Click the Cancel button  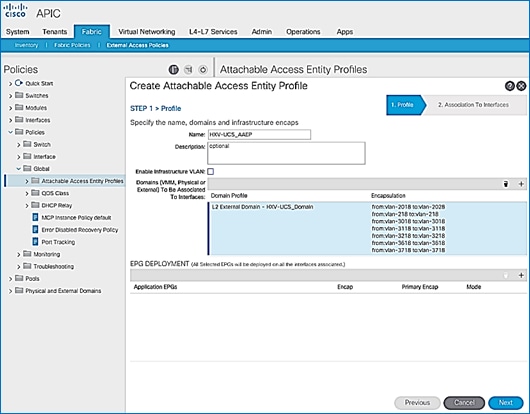pos(464,403)
